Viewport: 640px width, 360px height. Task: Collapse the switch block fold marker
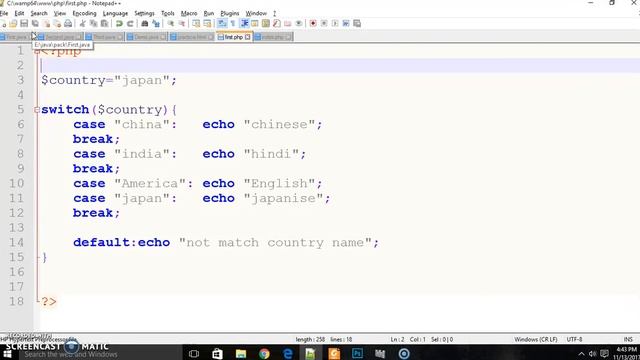[x=37, y=110]
